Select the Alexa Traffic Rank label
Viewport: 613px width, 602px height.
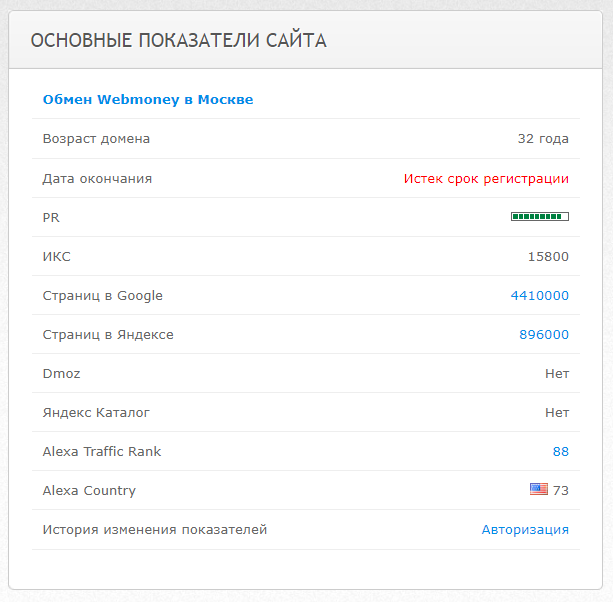pyautogui.click(x=102, y=452)
